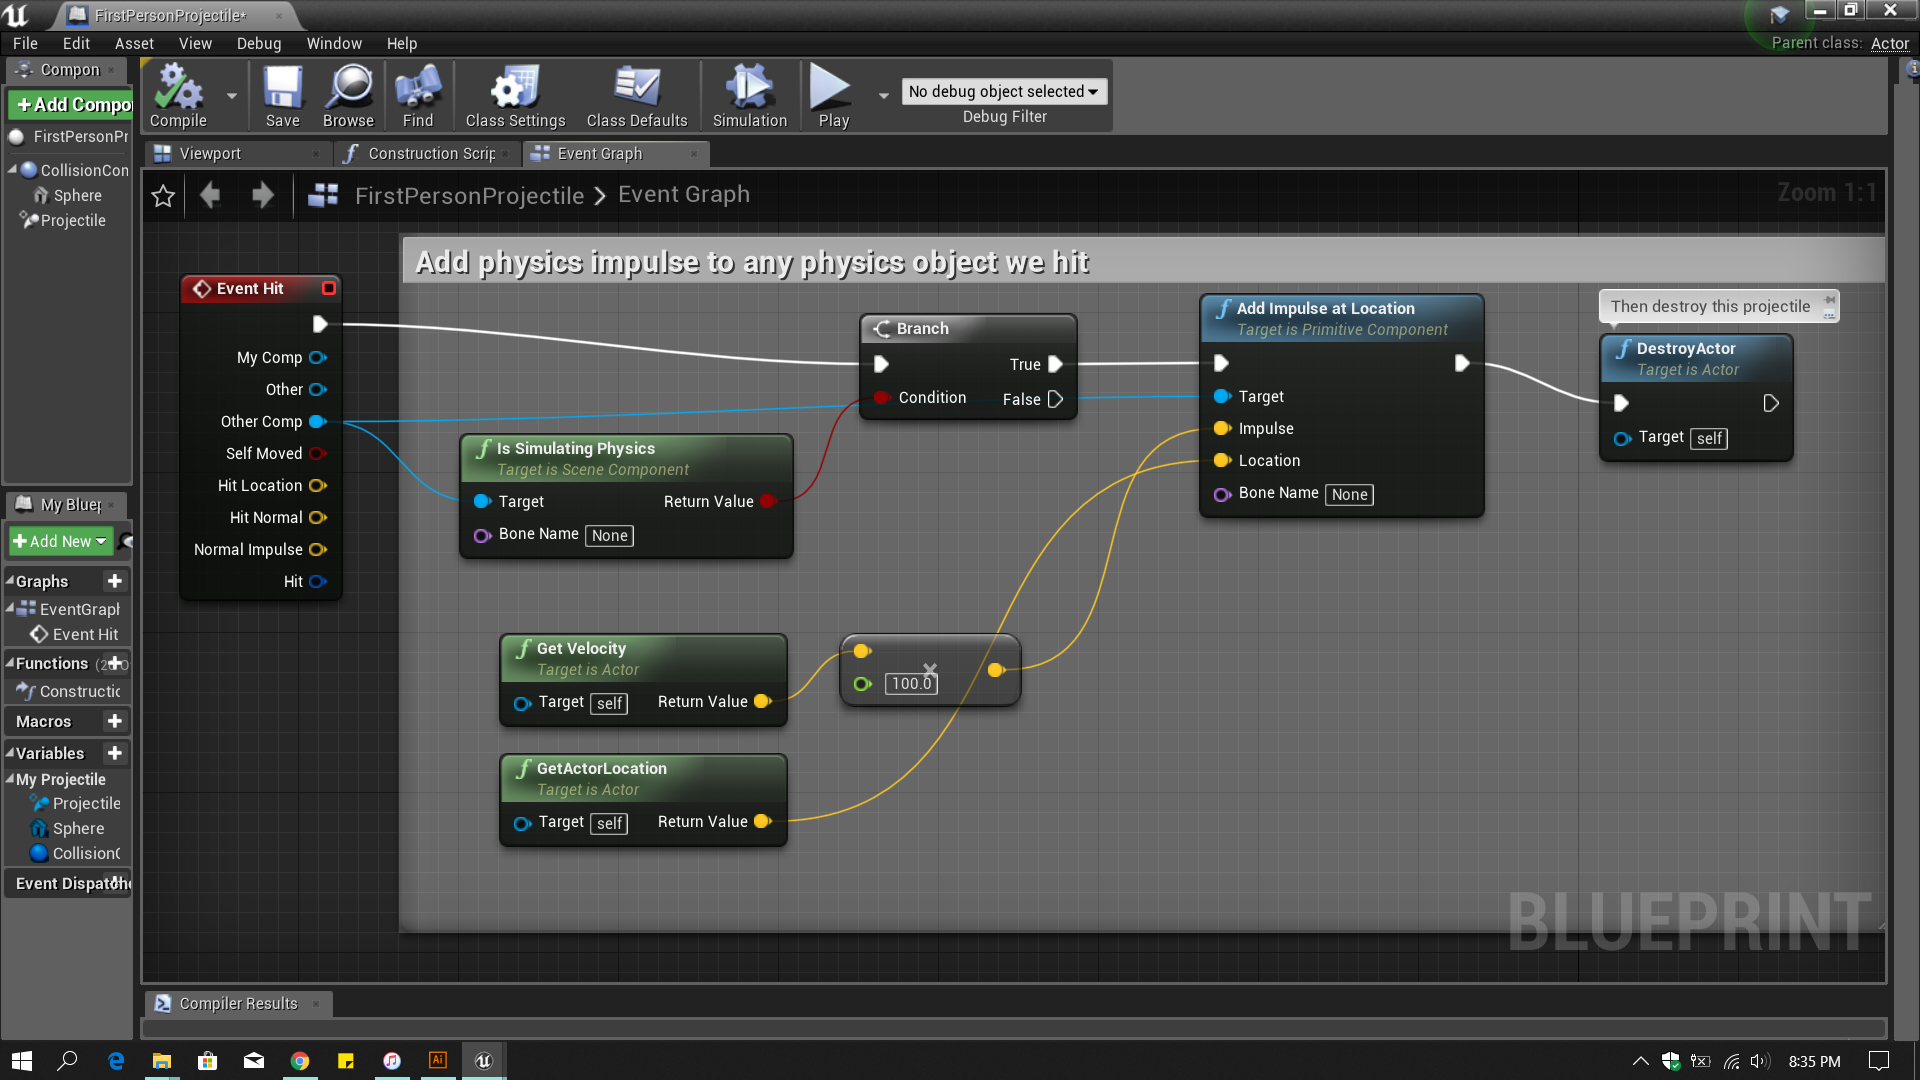Bookmark graph with the star icon
Viewport: 1920px width, 1080px height.
pos(163,196)
